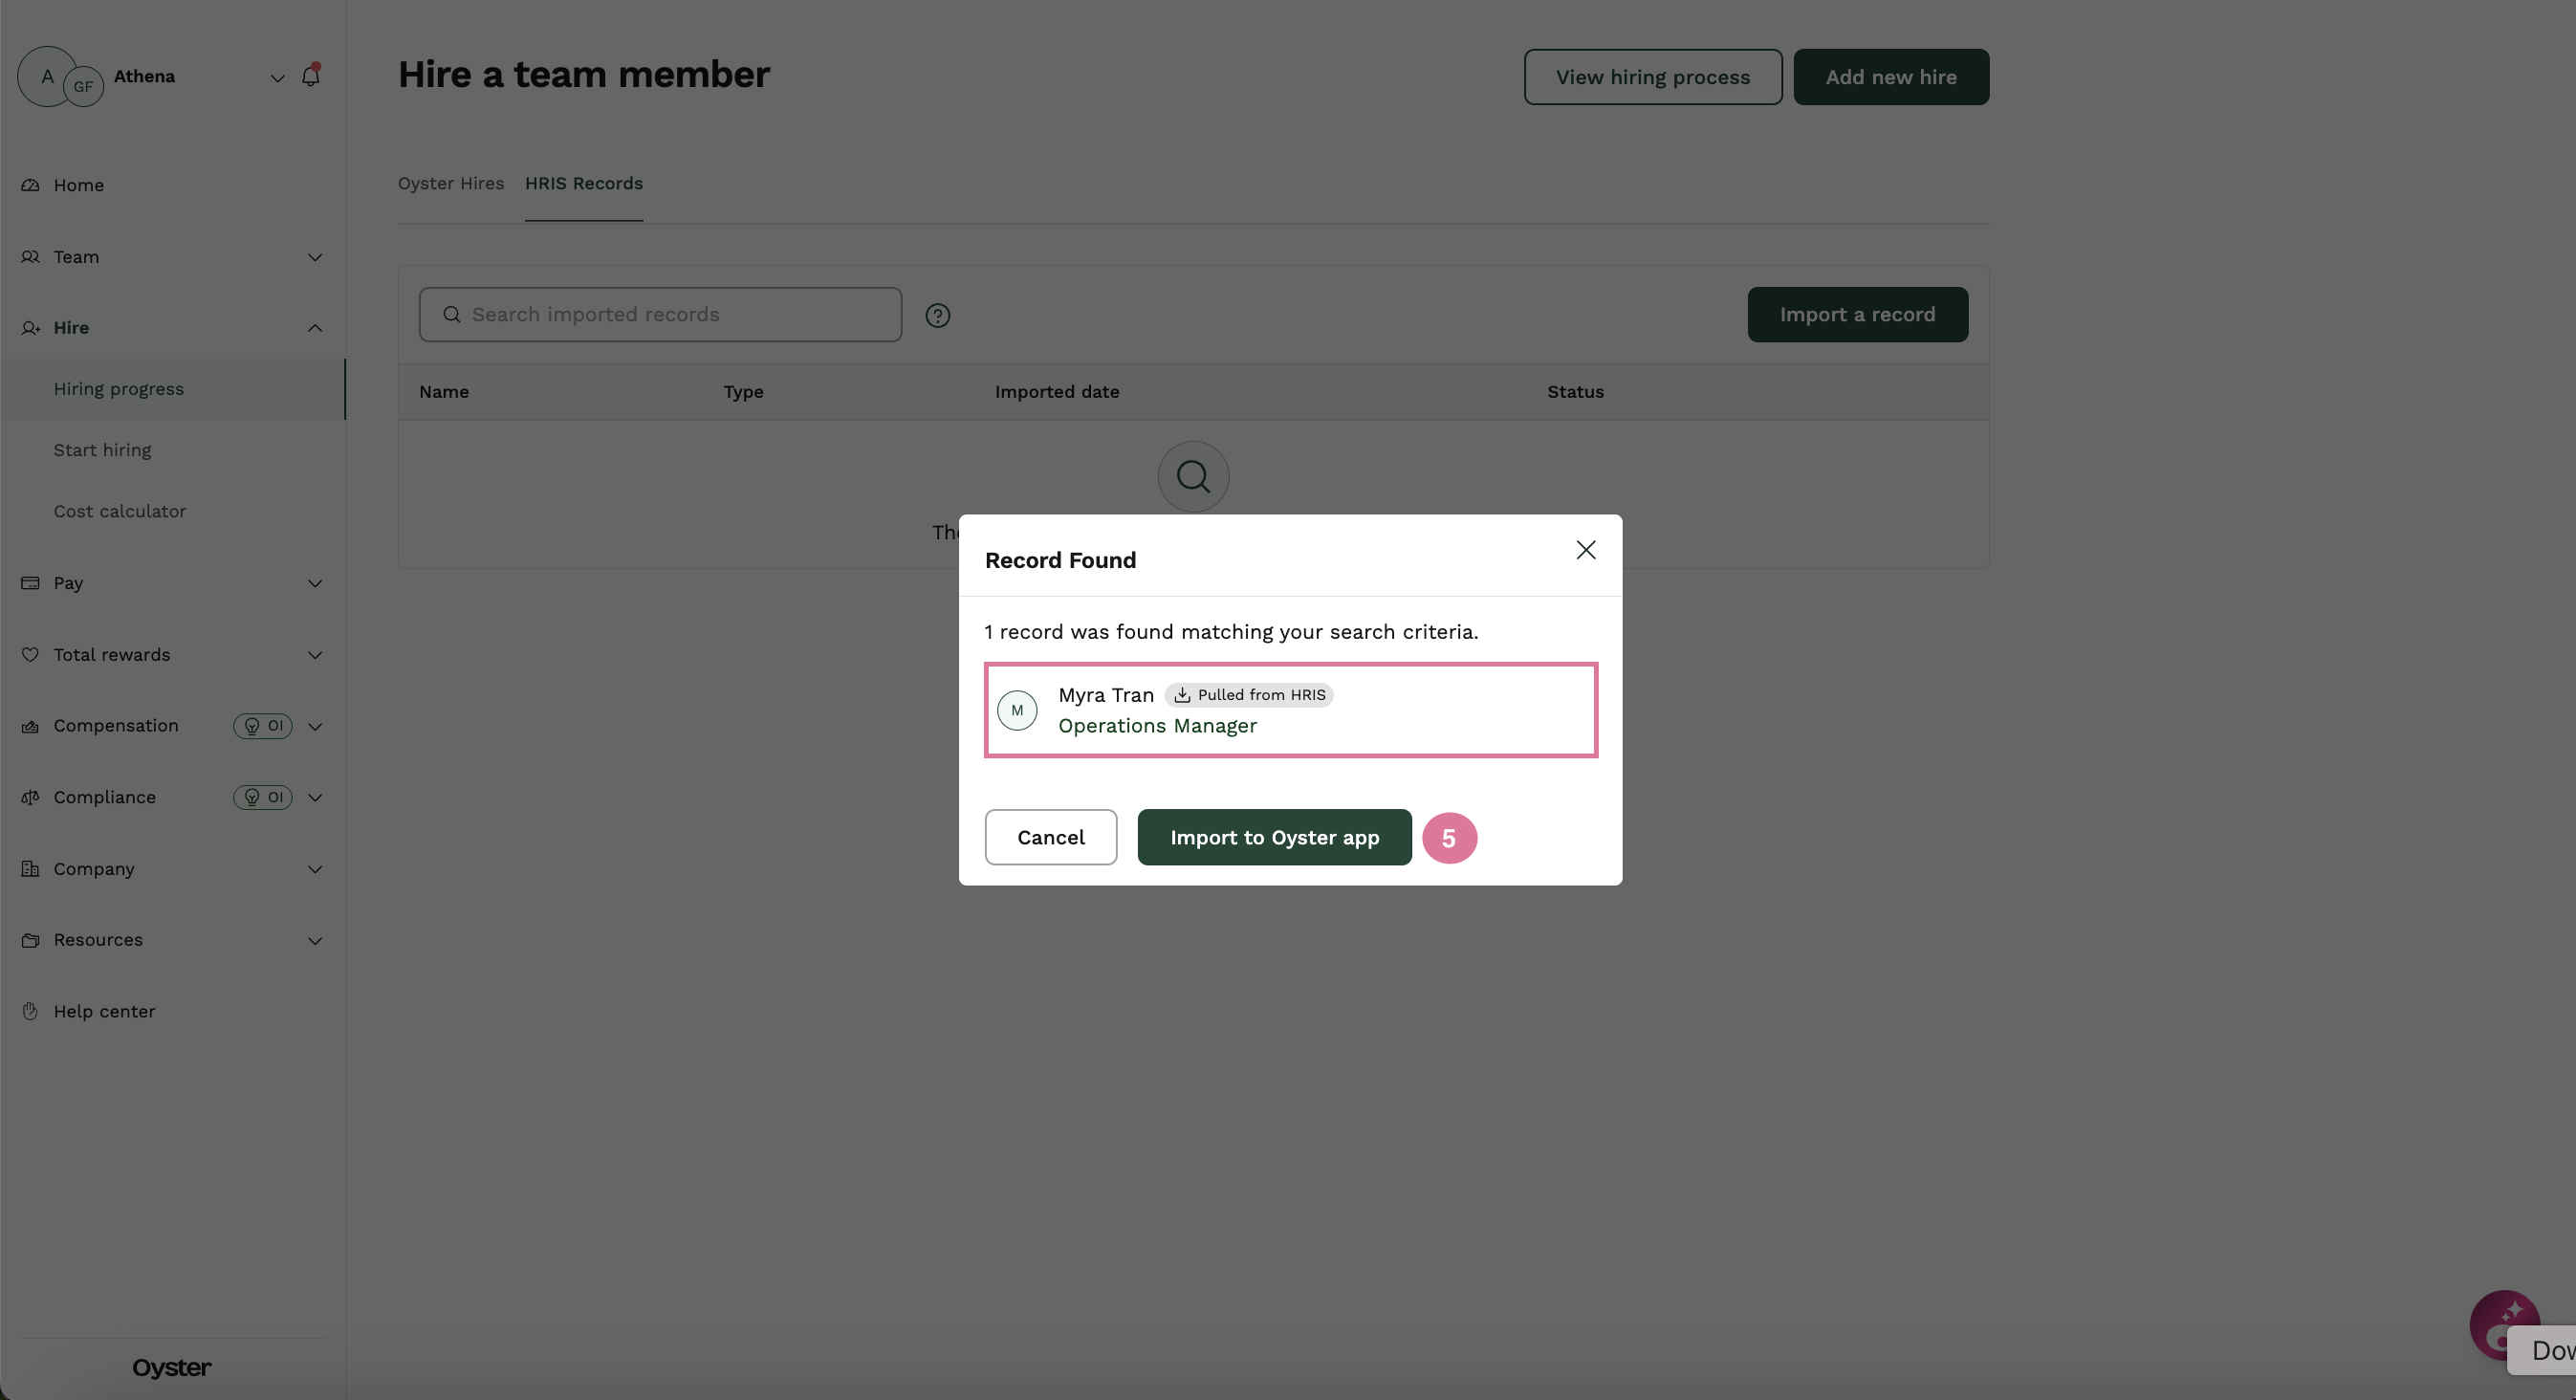Click the Home dashboard icon in sidebar
Viewport: 2576px width, 1400px height.
click(30, 185)
